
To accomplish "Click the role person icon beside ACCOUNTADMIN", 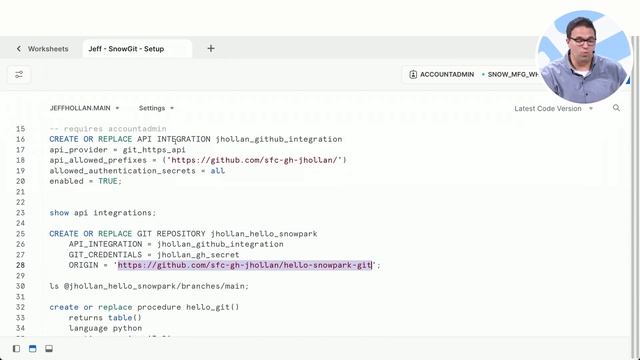I will pyautogui.click(x=413, y=74).
